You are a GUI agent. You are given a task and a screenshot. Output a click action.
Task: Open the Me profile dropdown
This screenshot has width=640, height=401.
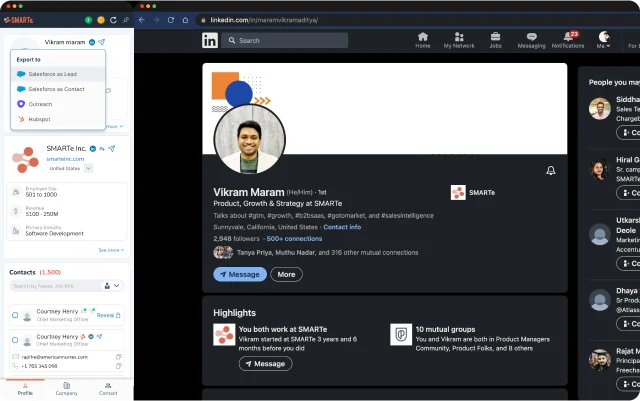point(604,40)
